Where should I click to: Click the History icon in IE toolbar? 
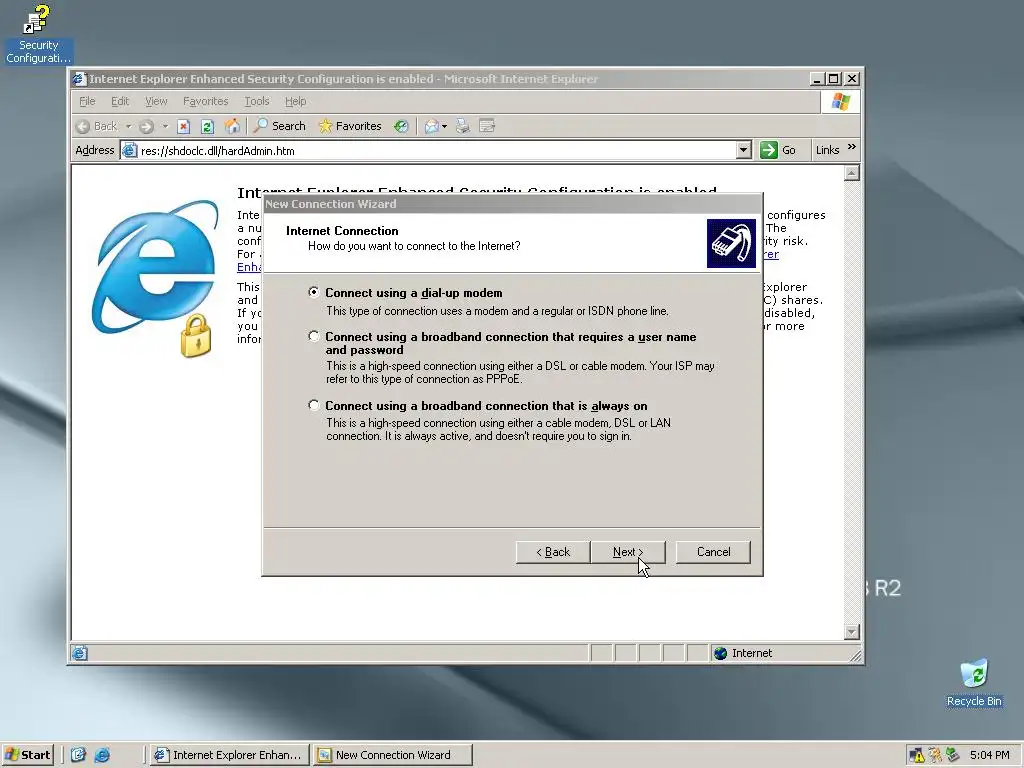(401, 126)
